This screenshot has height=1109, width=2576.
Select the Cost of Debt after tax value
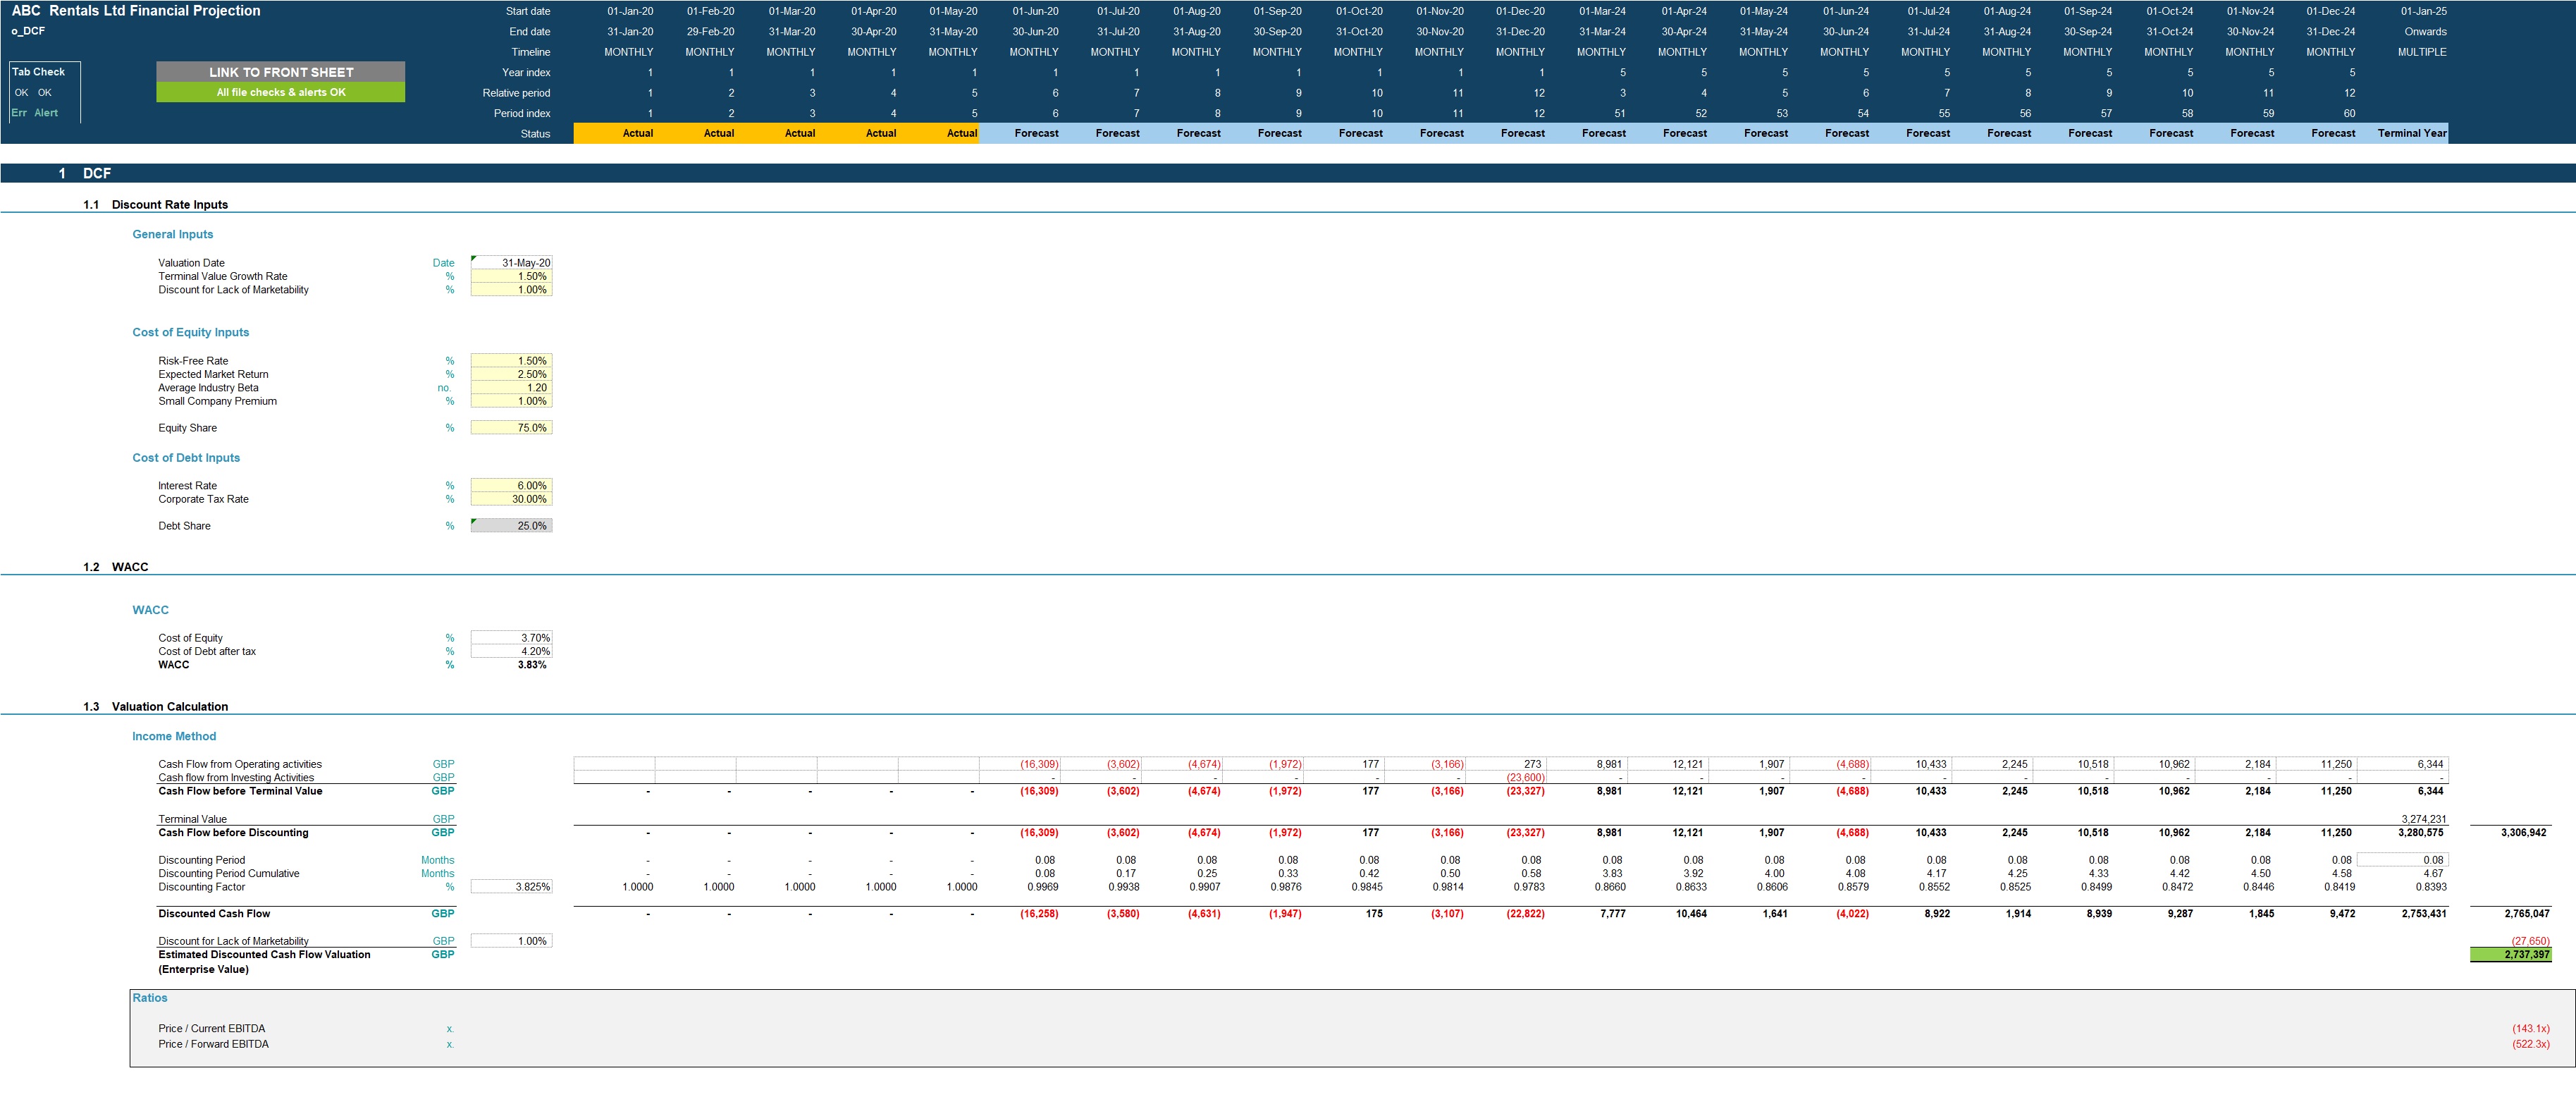[x=511, y=651]
